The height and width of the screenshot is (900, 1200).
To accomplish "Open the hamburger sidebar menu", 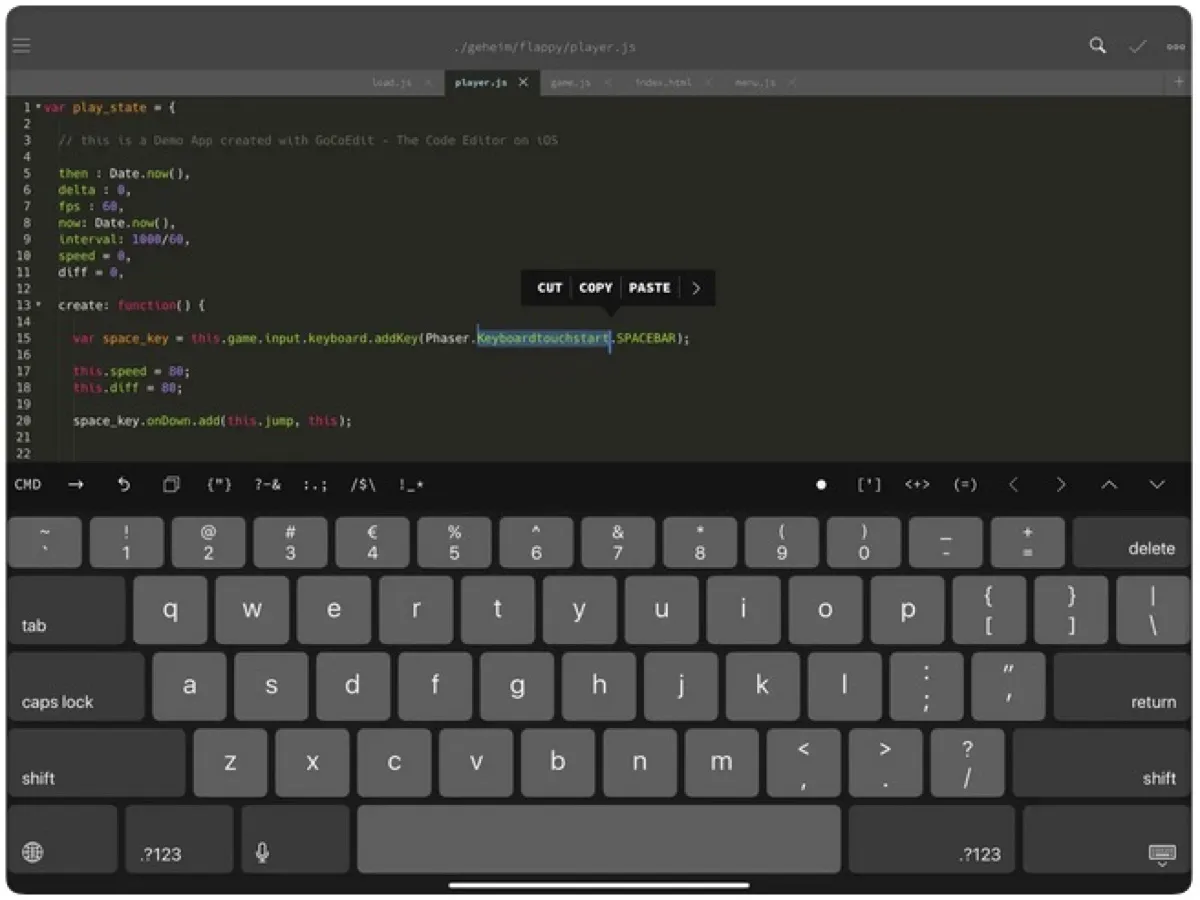I will (21, 46).
